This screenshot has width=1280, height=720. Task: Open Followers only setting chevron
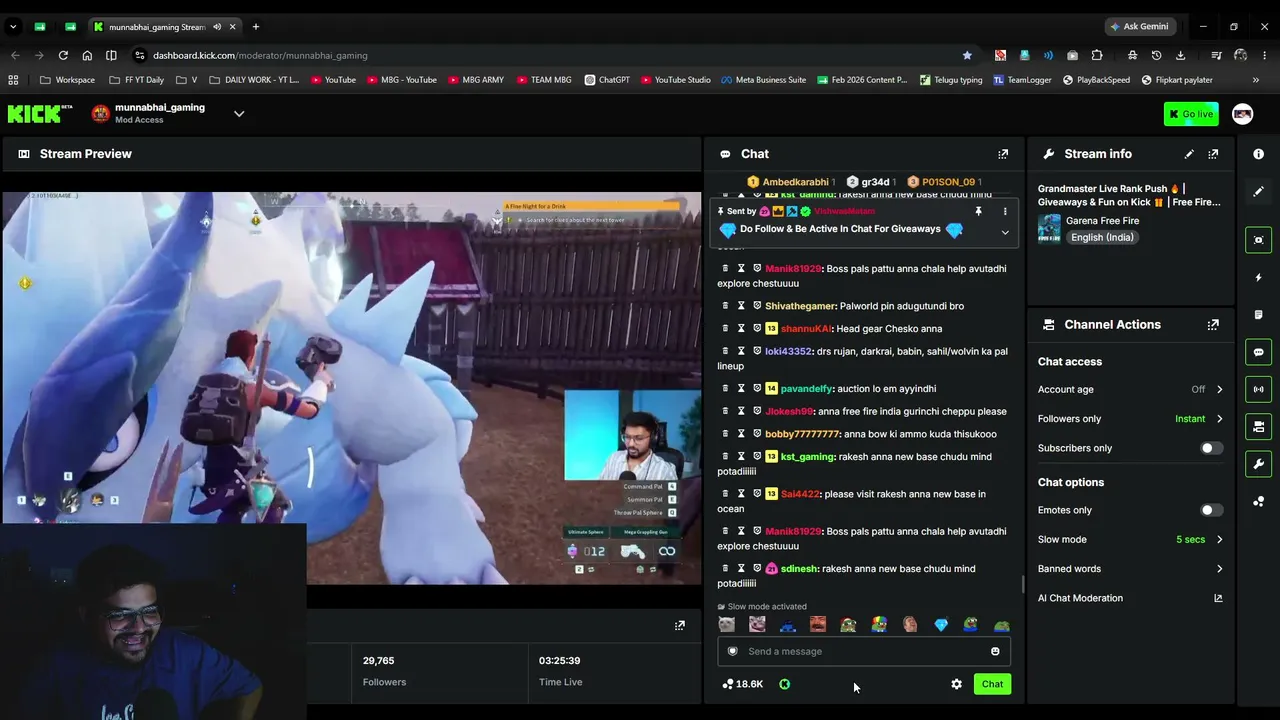click(1219, 419)
